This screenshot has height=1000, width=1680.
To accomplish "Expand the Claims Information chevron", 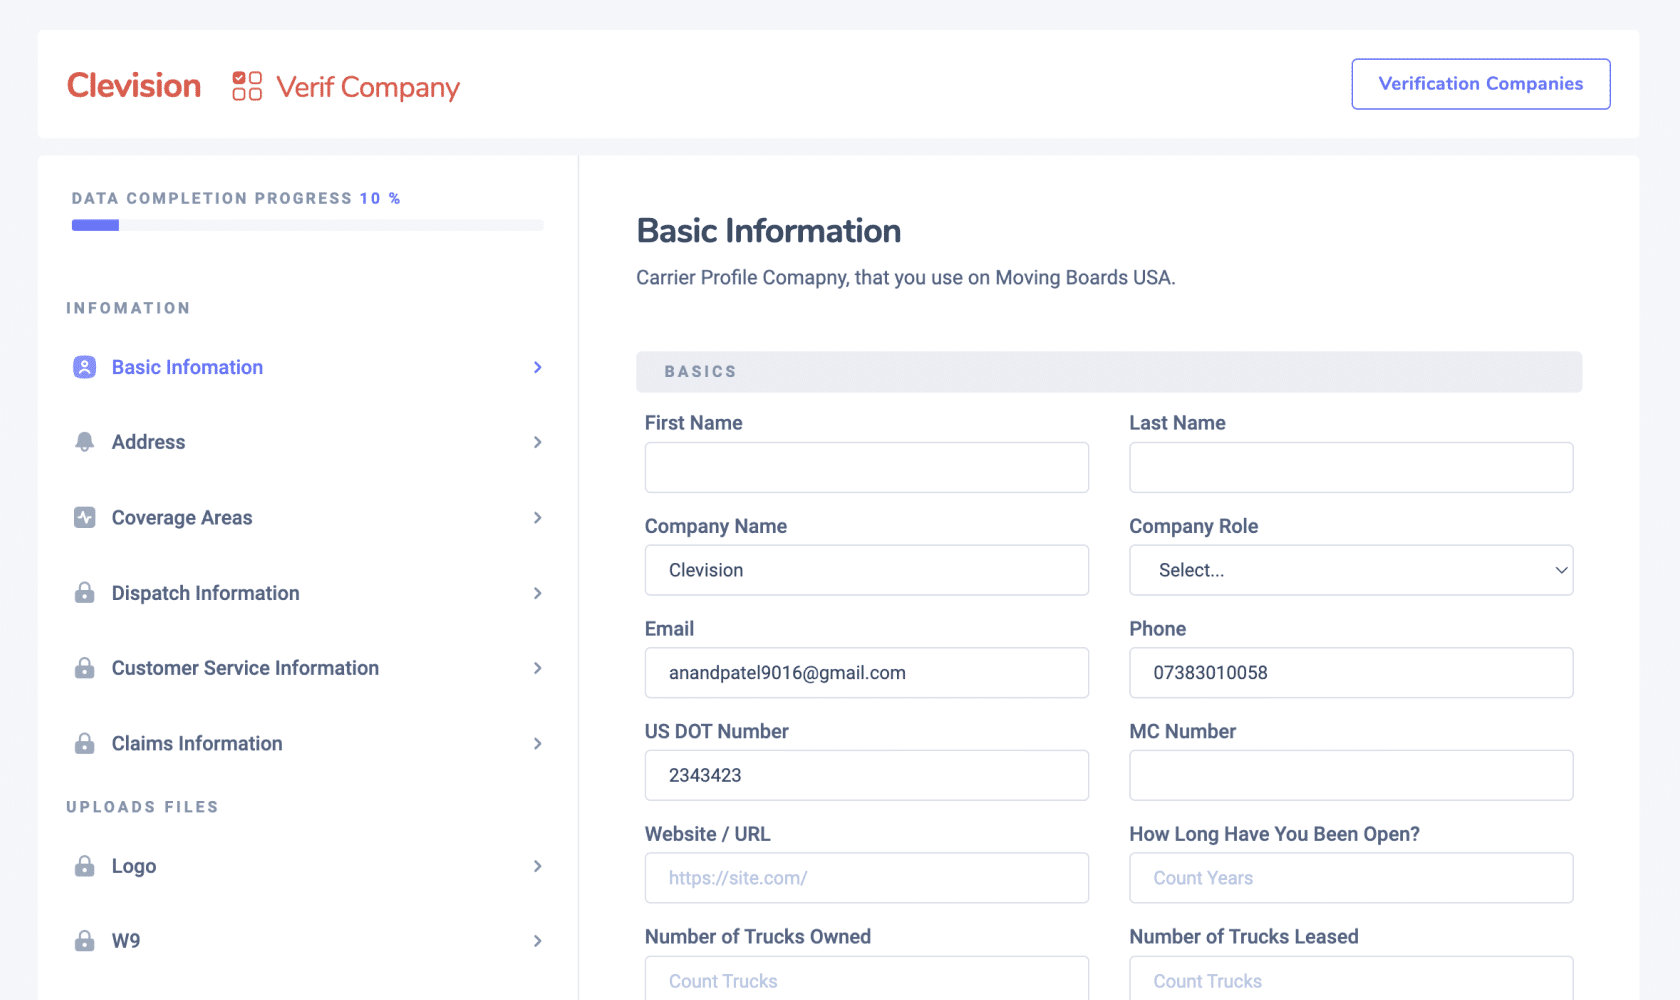I will 537,743.
